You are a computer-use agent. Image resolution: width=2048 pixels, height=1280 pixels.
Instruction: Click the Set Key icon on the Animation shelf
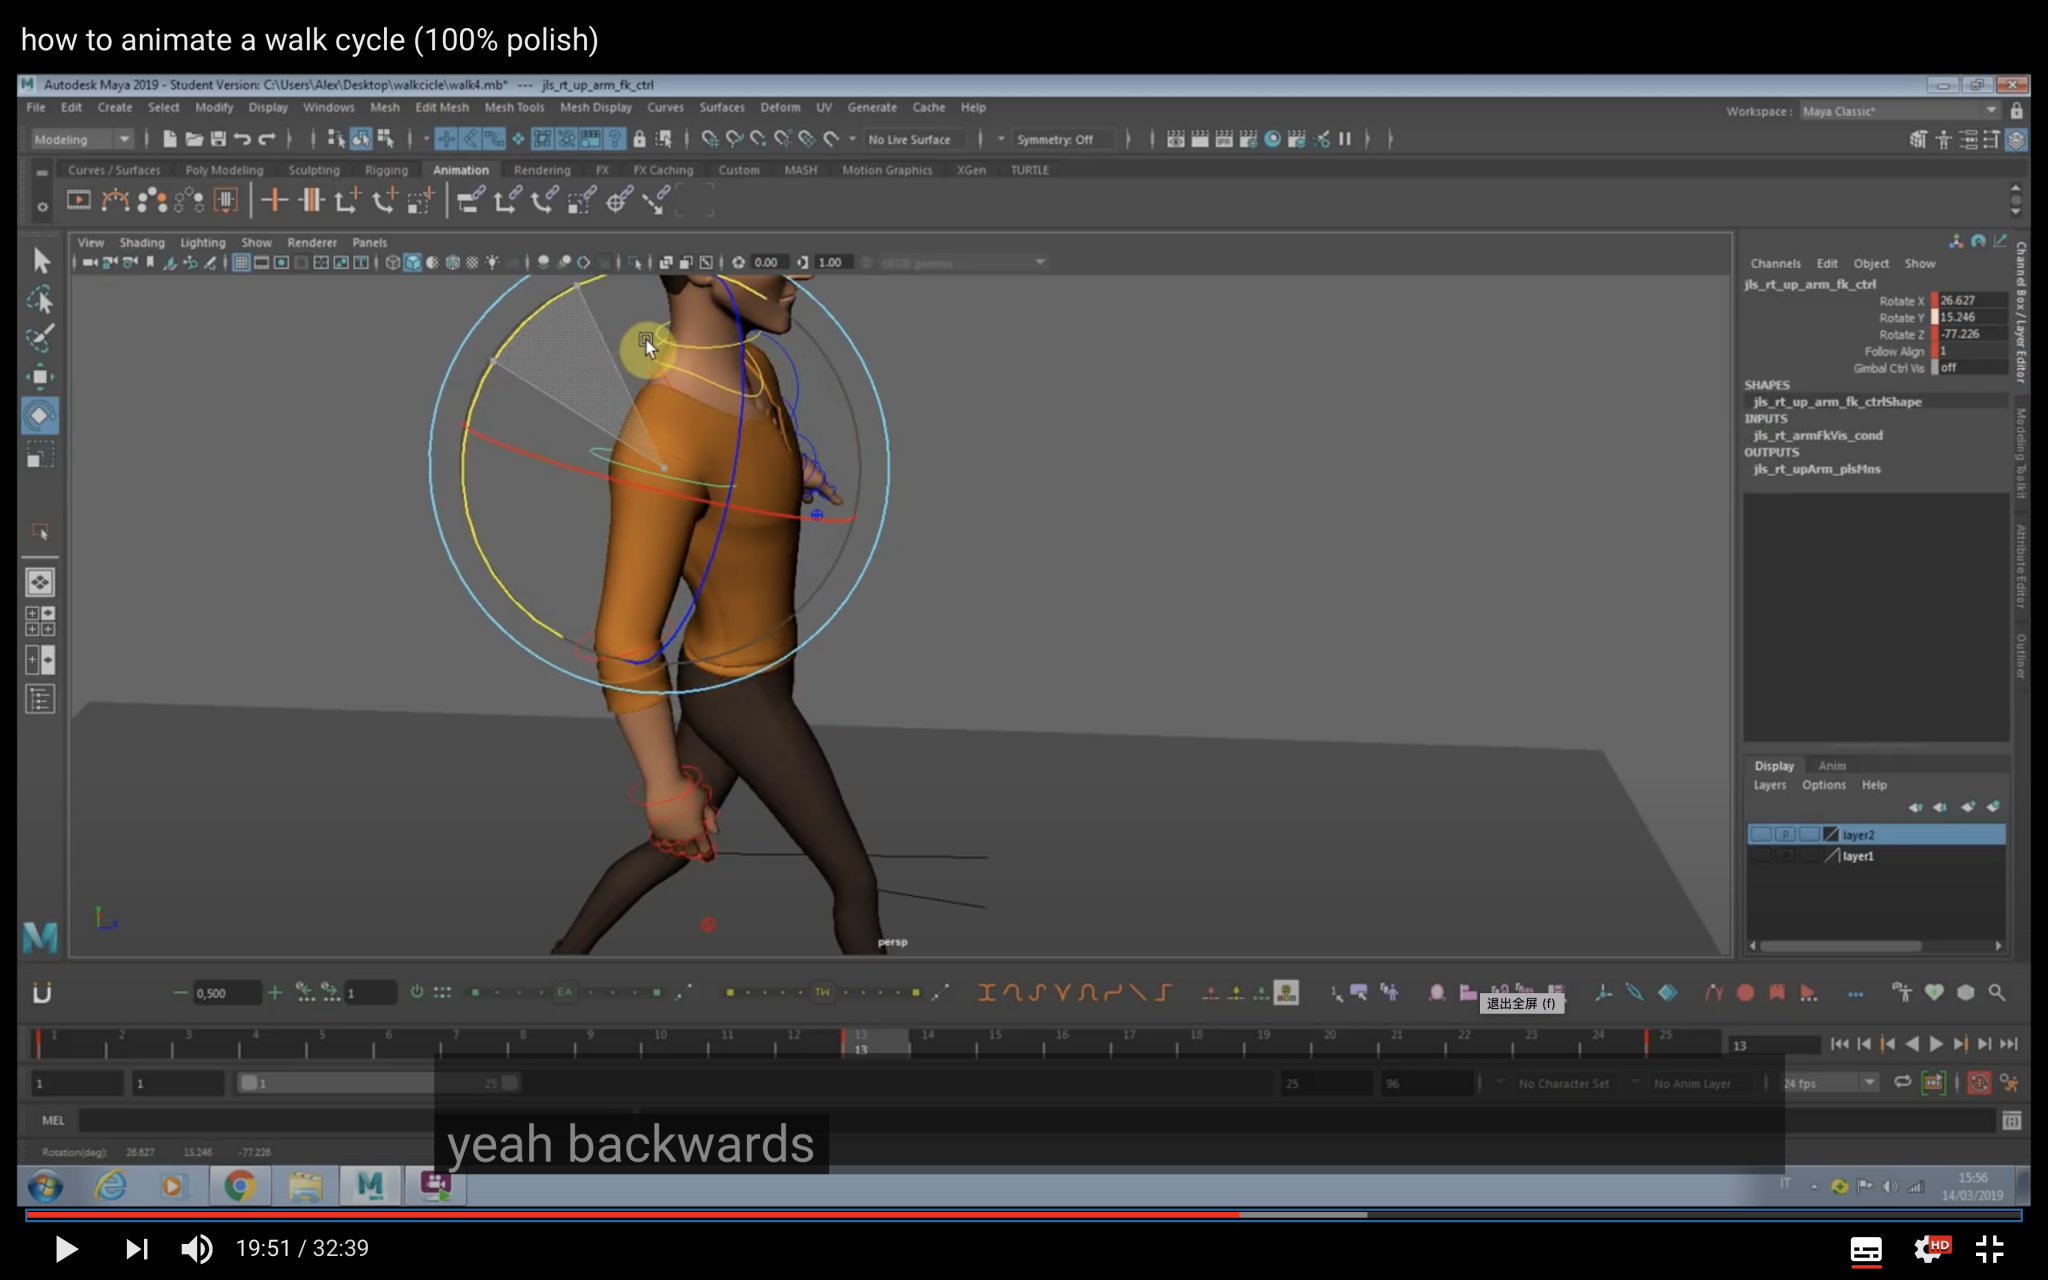tap(272, 200)
